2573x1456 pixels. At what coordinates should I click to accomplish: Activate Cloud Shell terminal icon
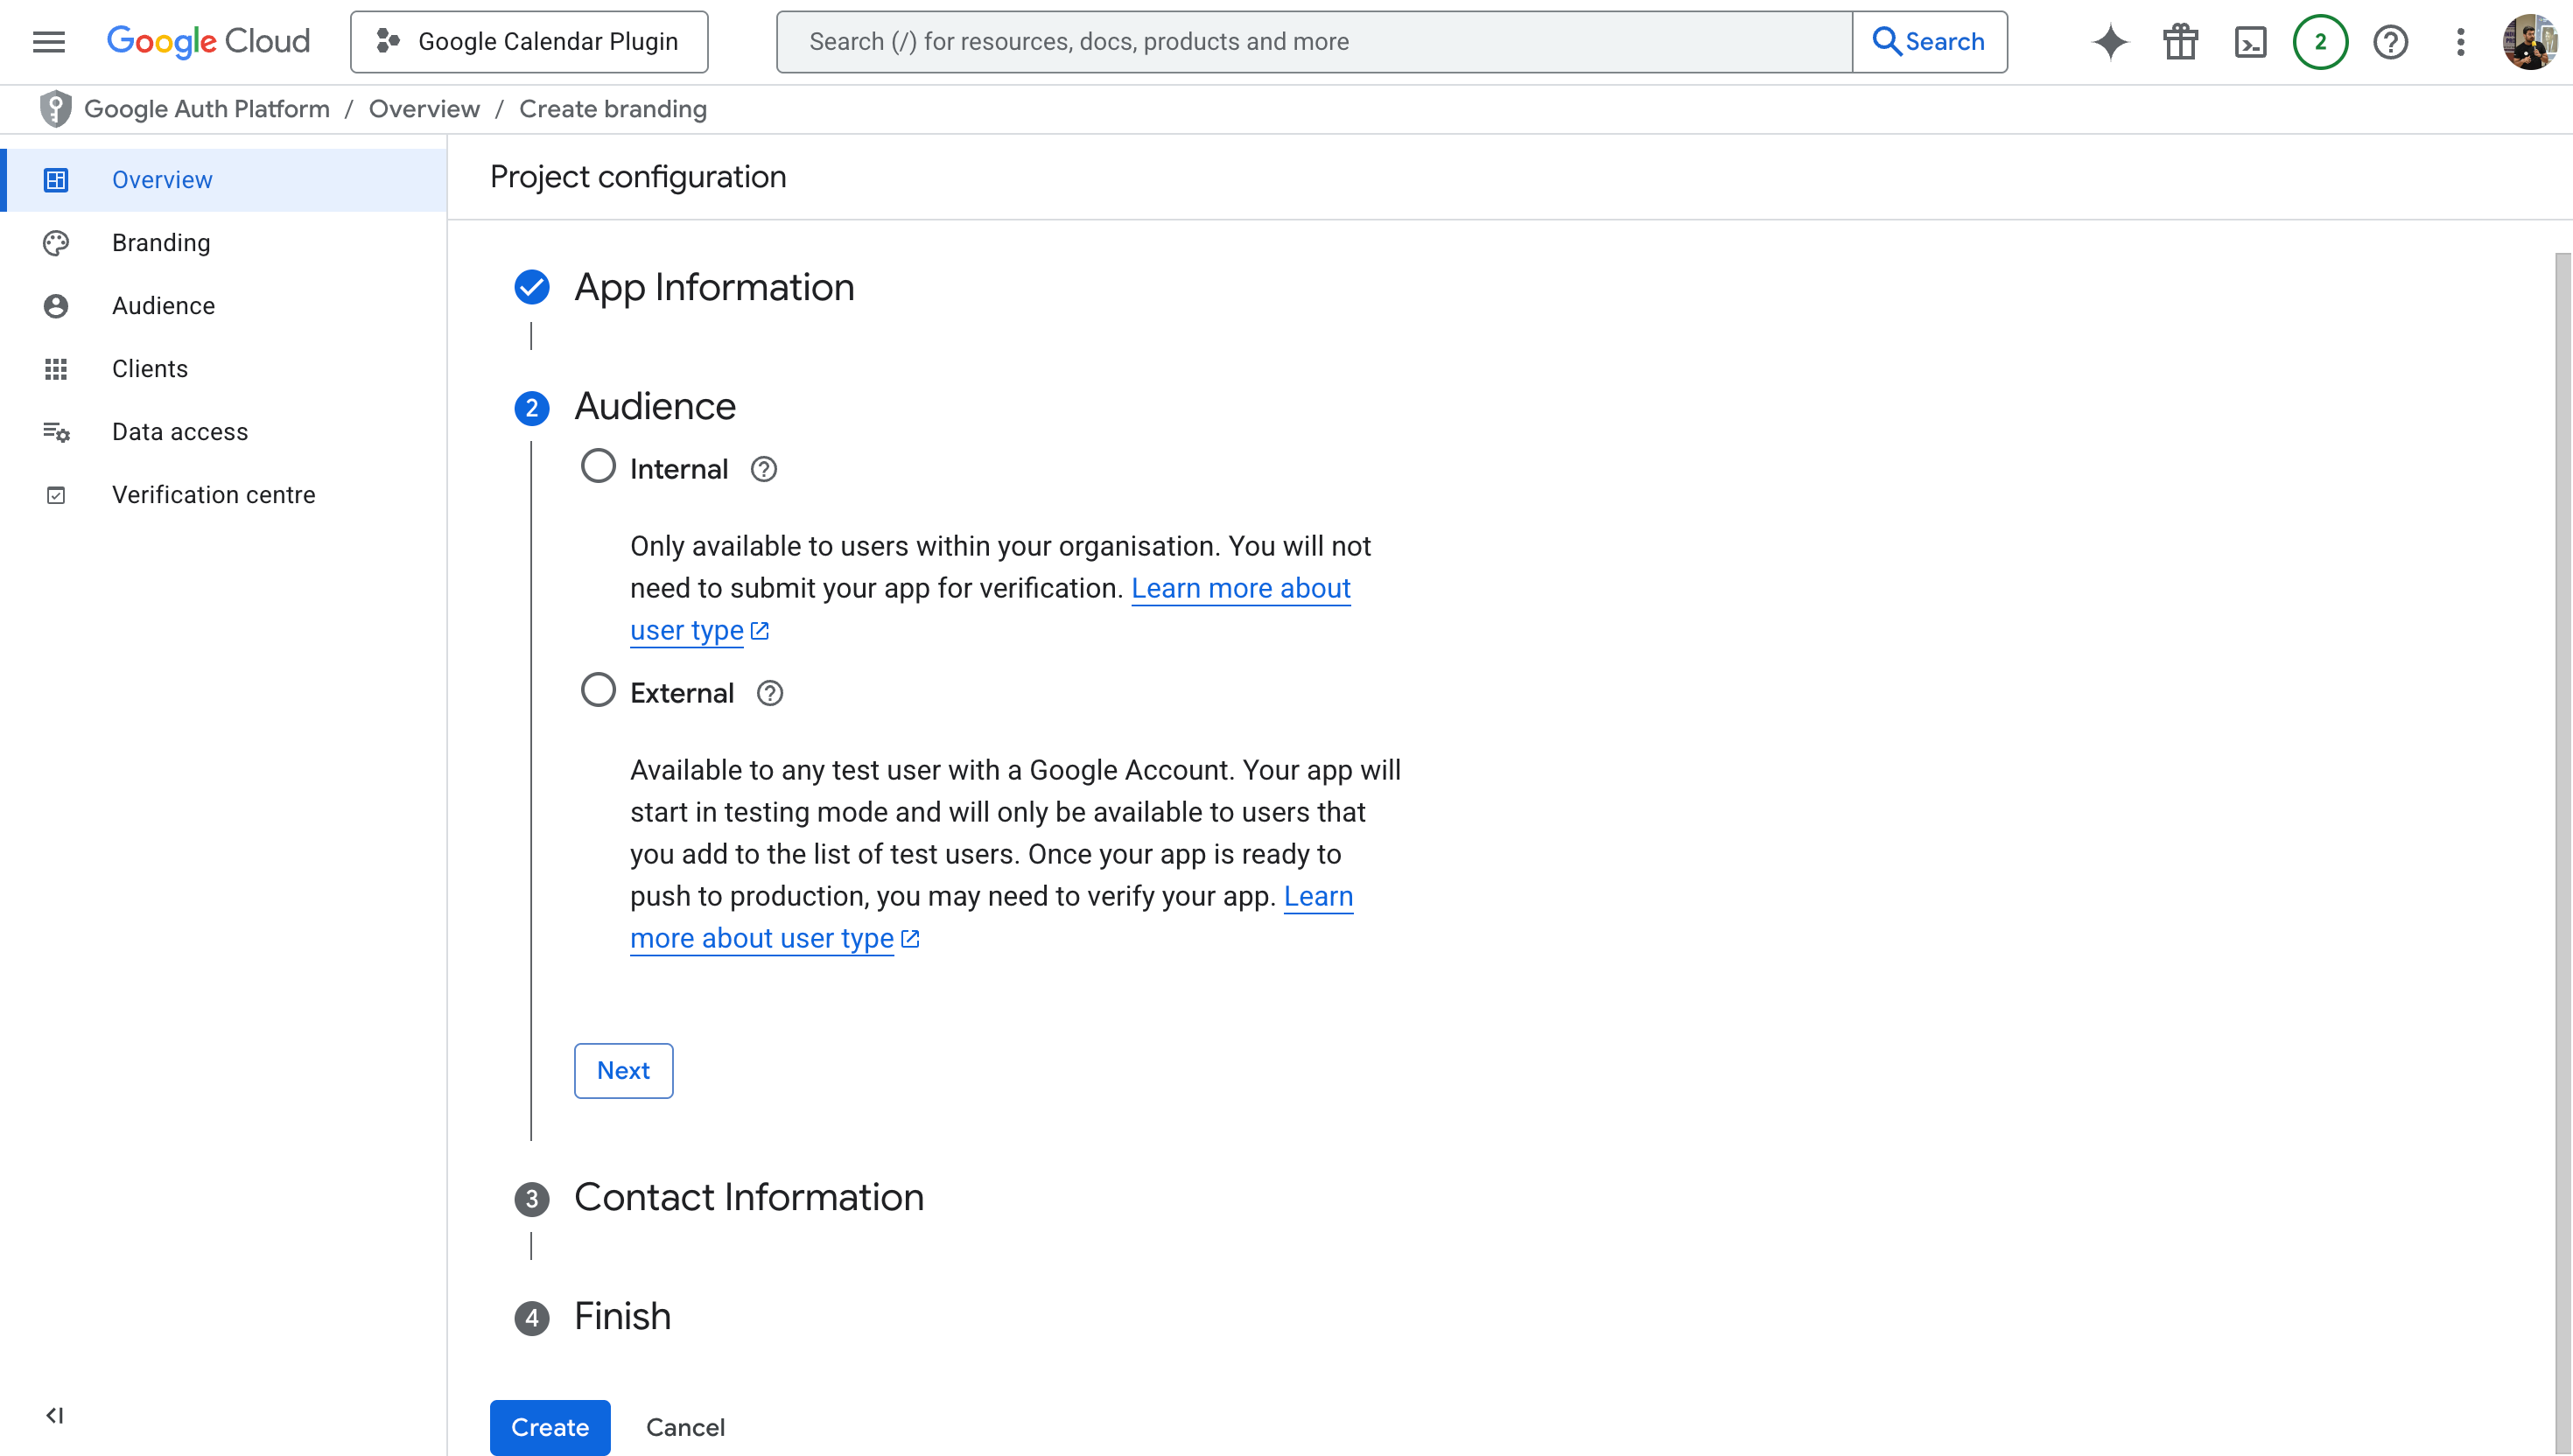[2250, 42]
